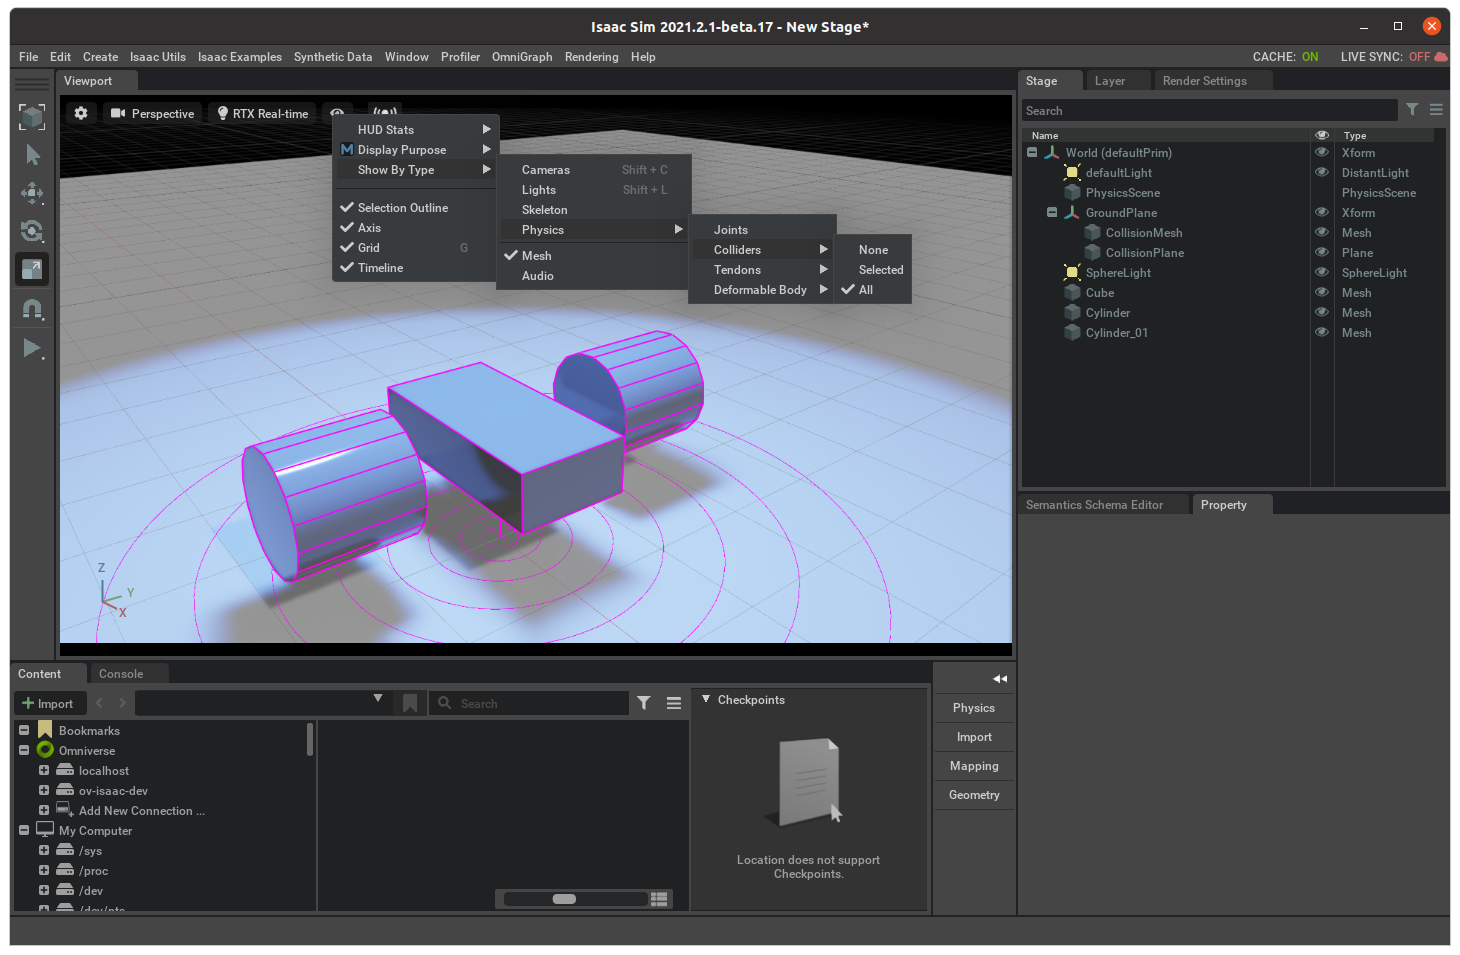Activate the Move tool in left toolbar
1460x955 pixels.
point(32,193)
